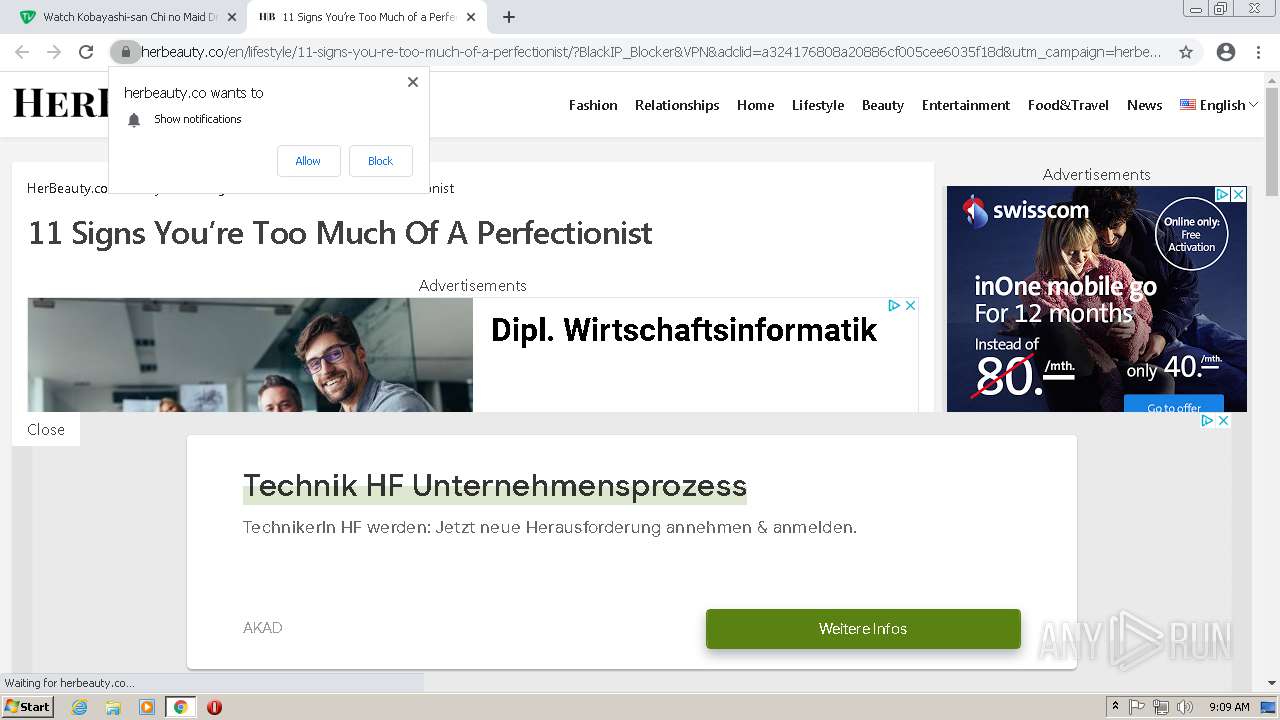Click the HerBeauty site logo
The image size is (1280, 720).
[60, 103]
